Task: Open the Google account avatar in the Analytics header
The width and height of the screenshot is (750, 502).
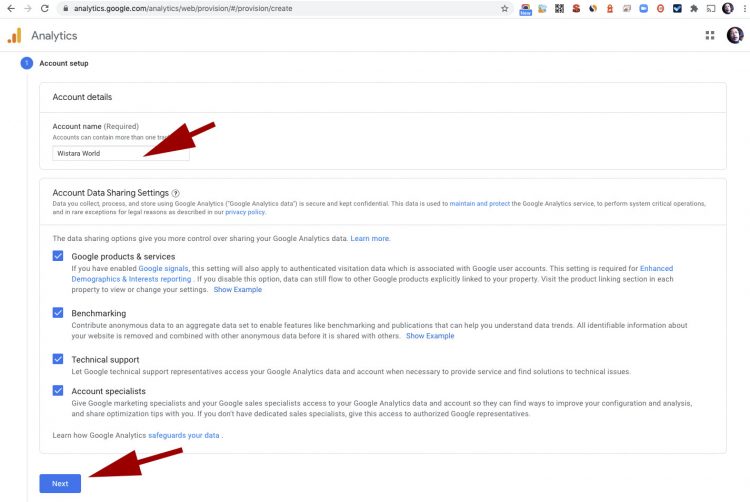Action: 735,35
